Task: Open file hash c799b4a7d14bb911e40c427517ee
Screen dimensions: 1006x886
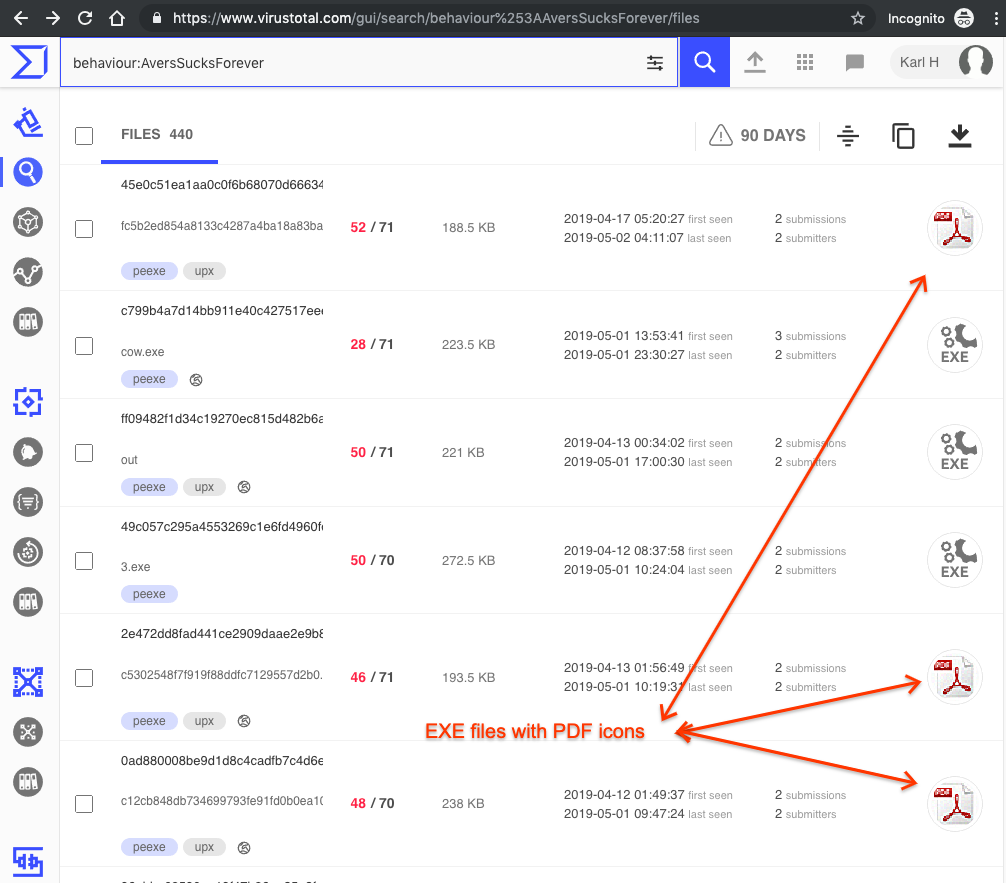Action: pyautogui.click(x=222, y=311)
